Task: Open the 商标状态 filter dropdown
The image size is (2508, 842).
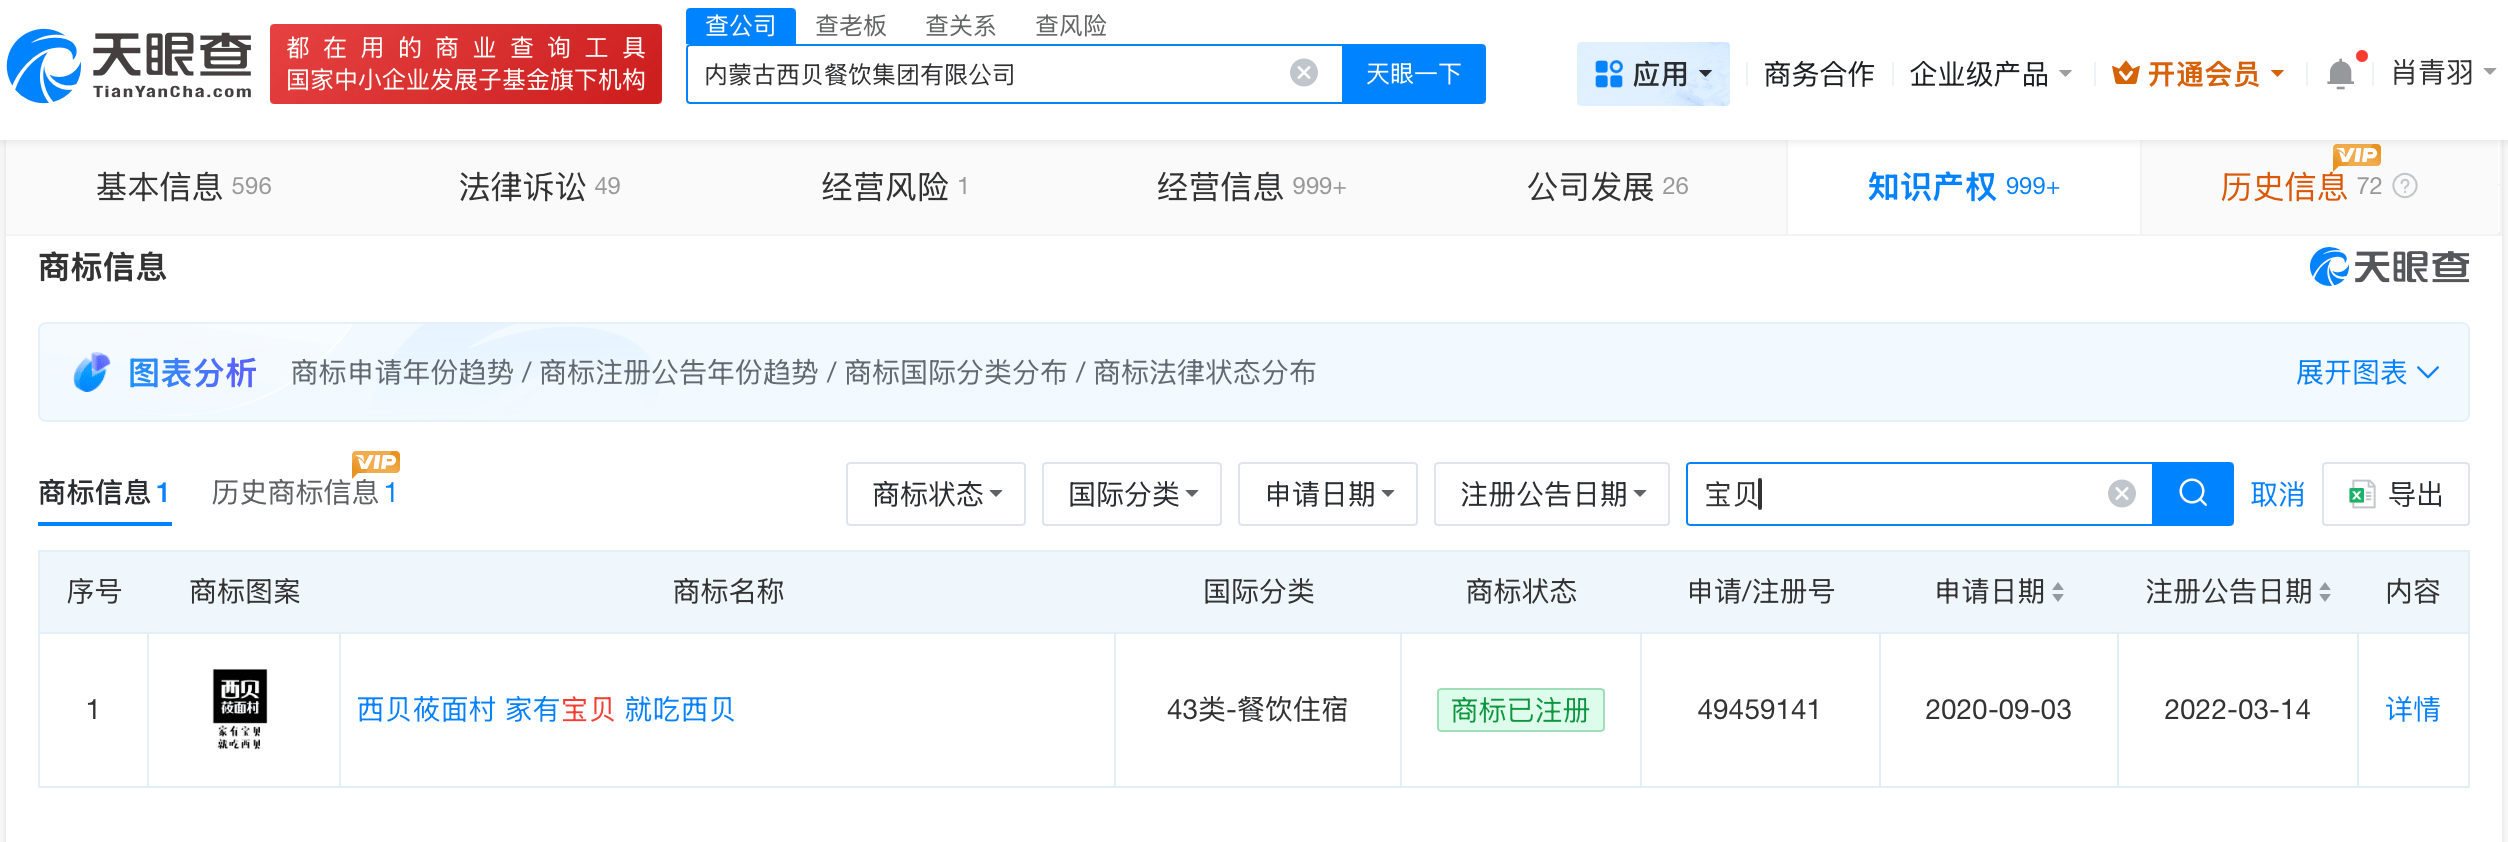Action: [936, 493]
